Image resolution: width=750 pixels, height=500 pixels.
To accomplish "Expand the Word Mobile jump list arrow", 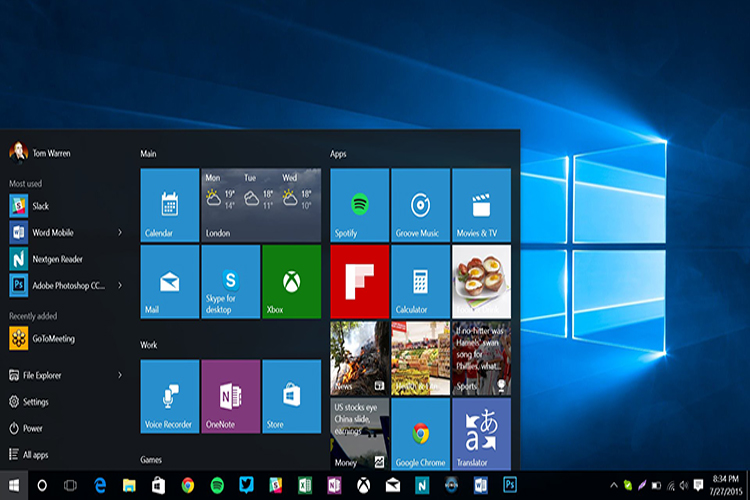I will 120,232.
